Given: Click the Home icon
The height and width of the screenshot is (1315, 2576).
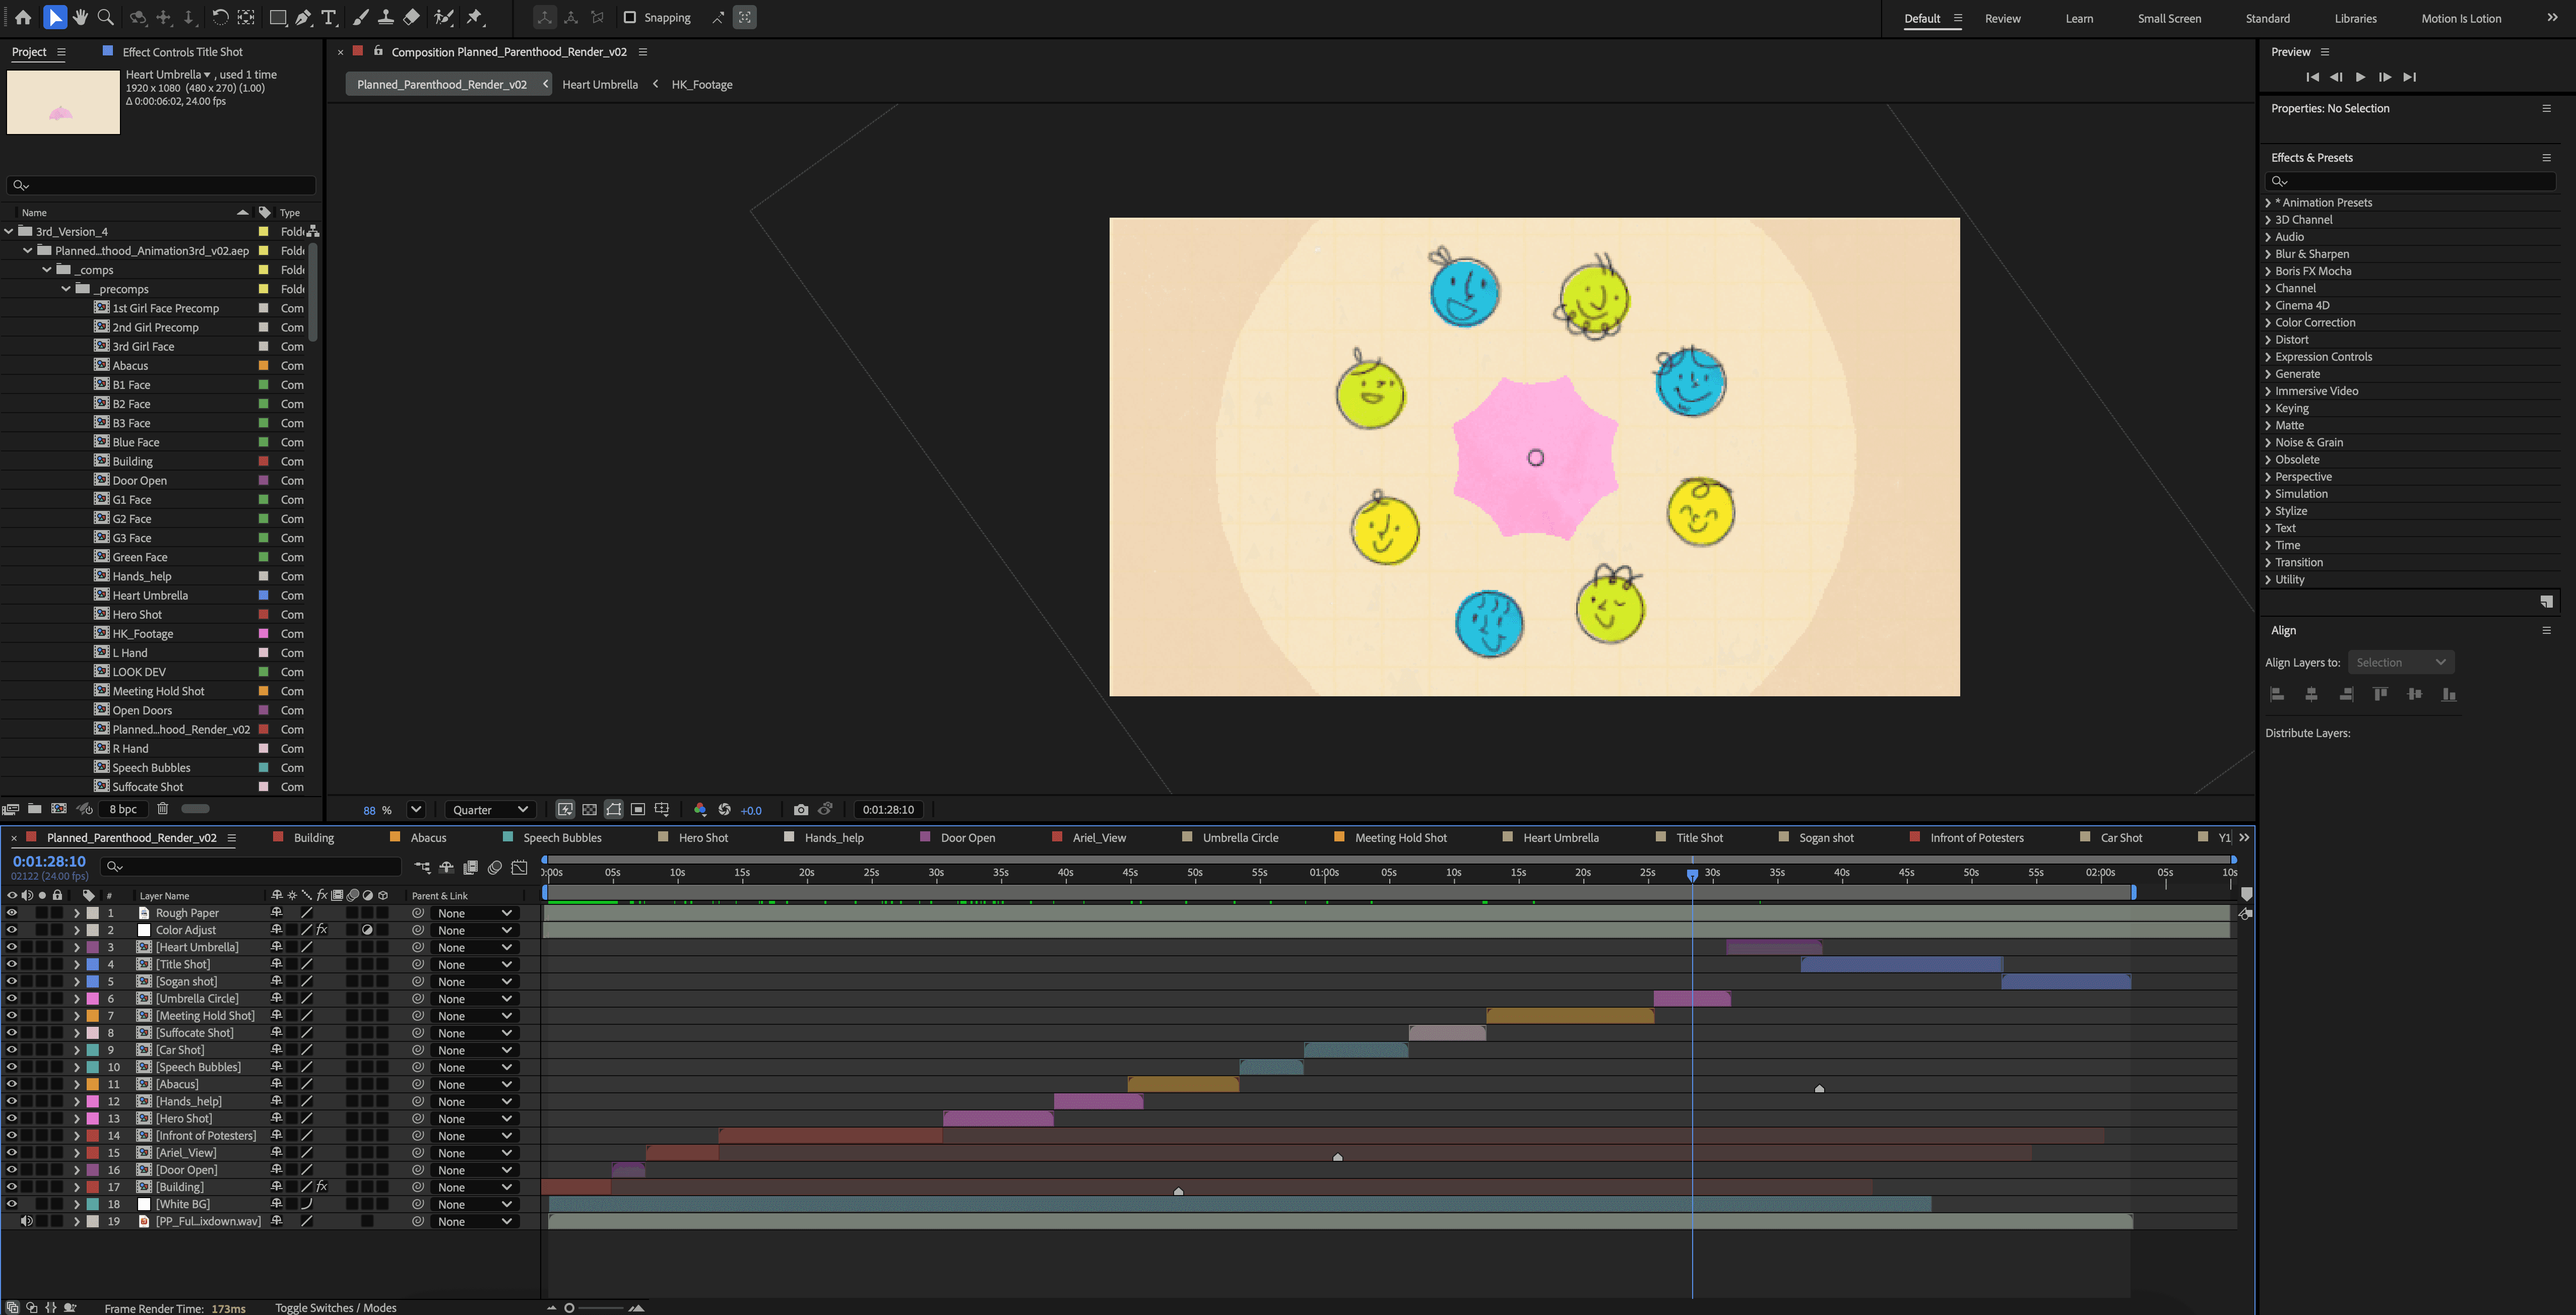Looking at the screenshot, I should pyautogui.click(x=23, y=17).
